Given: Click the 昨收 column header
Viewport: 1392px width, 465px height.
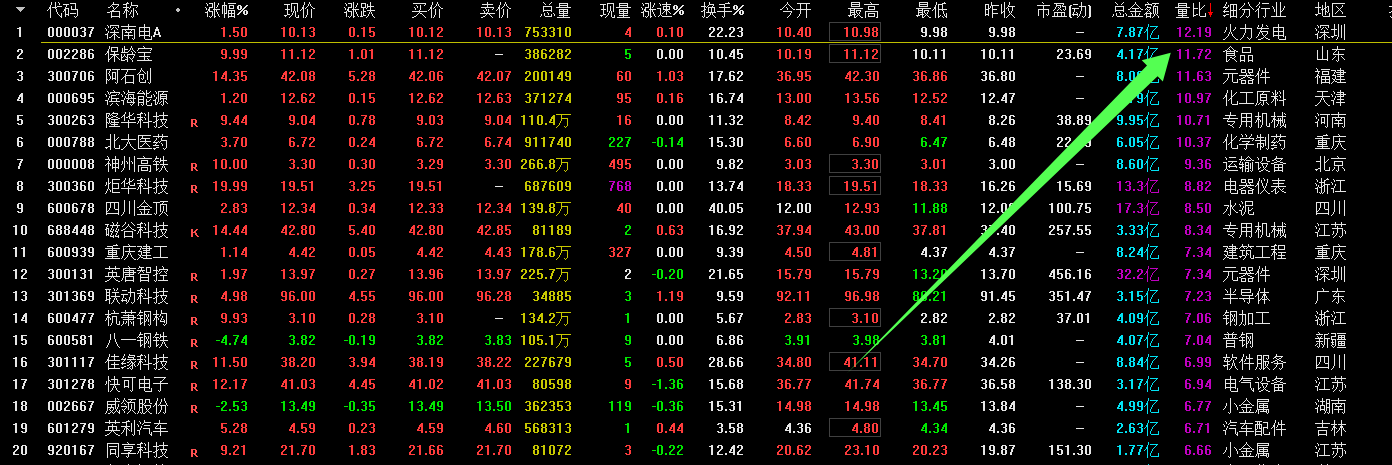Looking at the screenshot, I should click(1000, 11).
